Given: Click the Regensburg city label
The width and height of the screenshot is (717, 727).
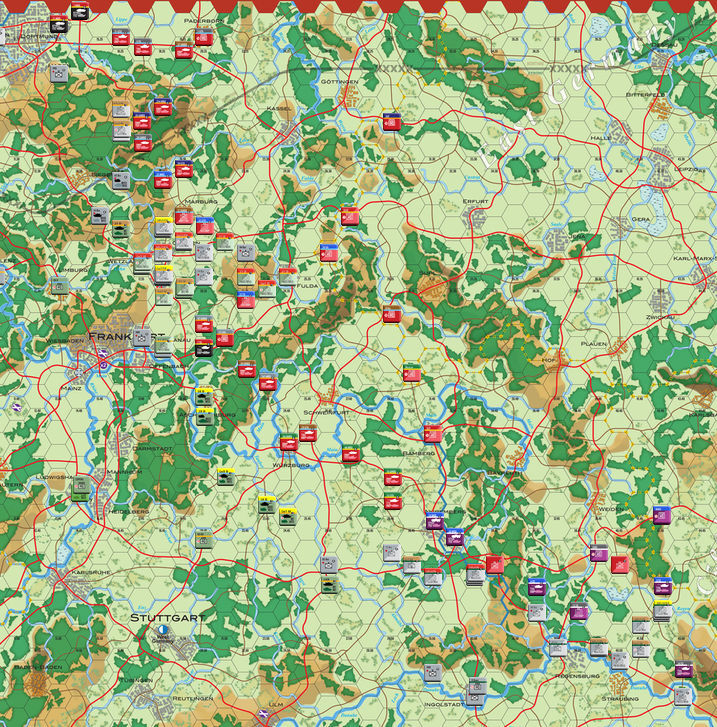Looking at the screenshot, I should click(577, 676).
